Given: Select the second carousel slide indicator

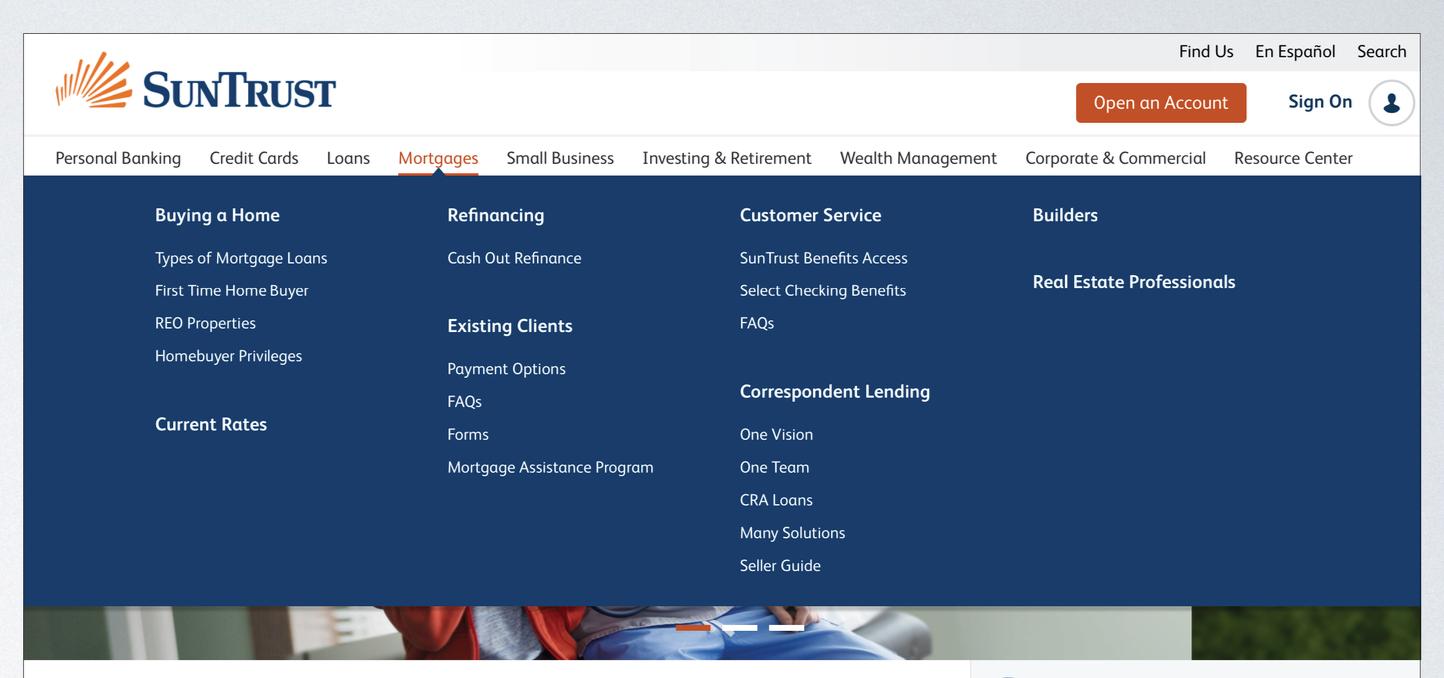Looking at the screenshot, I should (x=740, y=628).
